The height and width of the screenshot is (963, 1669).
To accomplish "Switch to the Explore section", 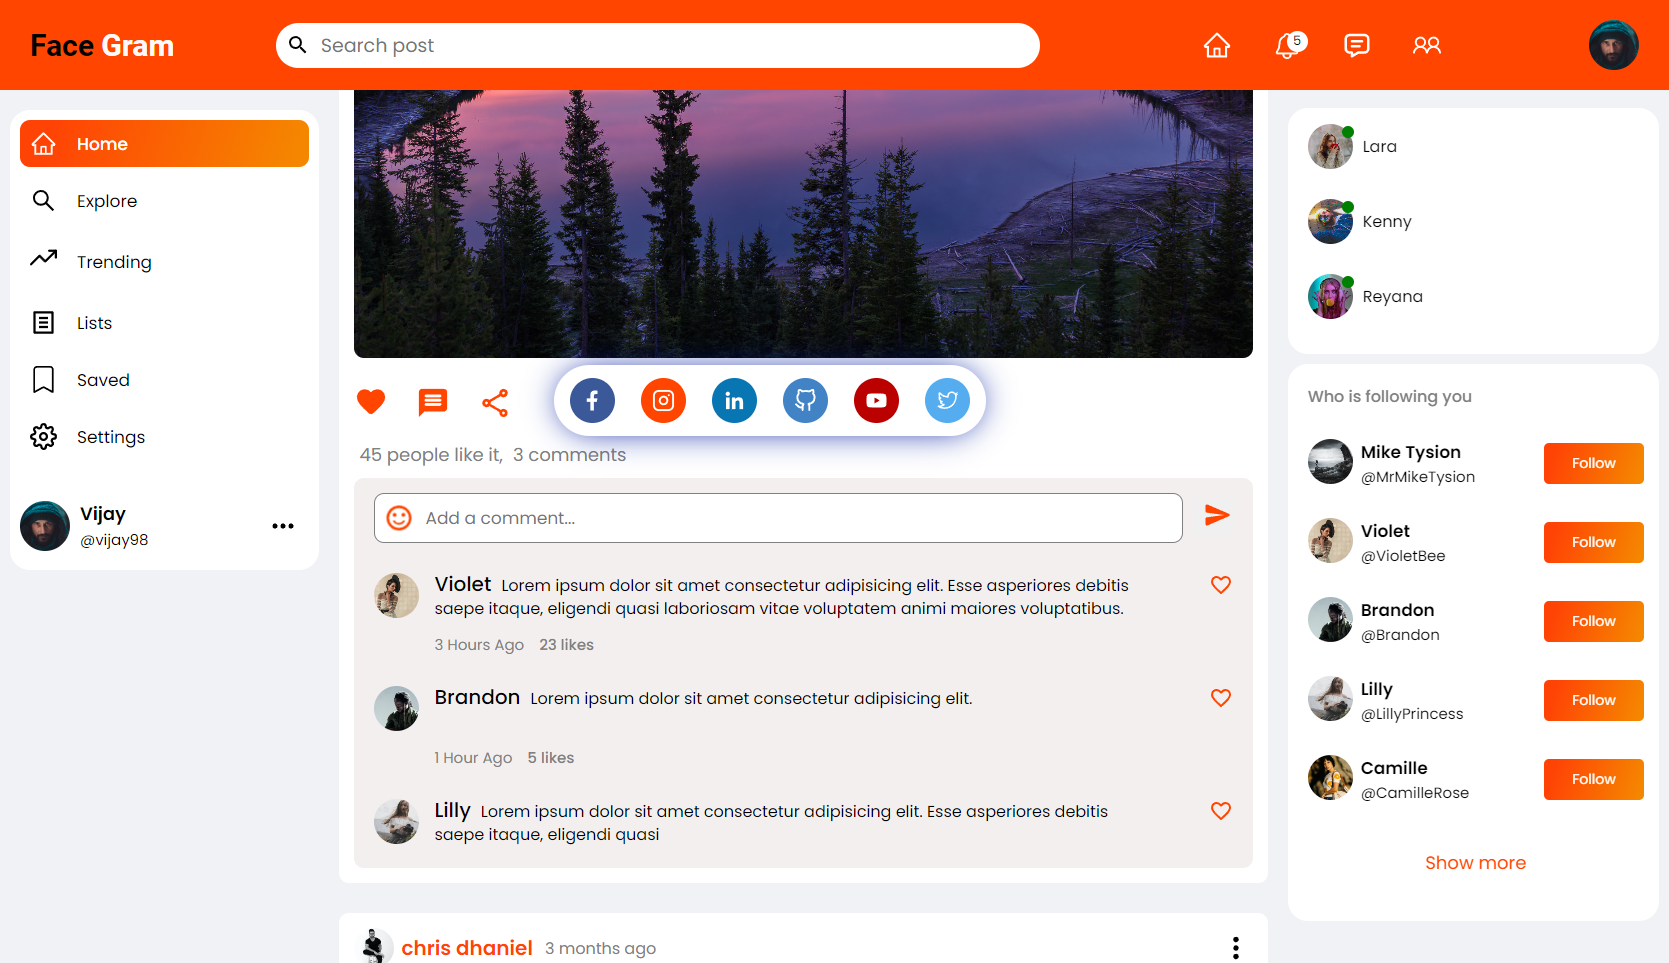I will click(x=107, y=200).
